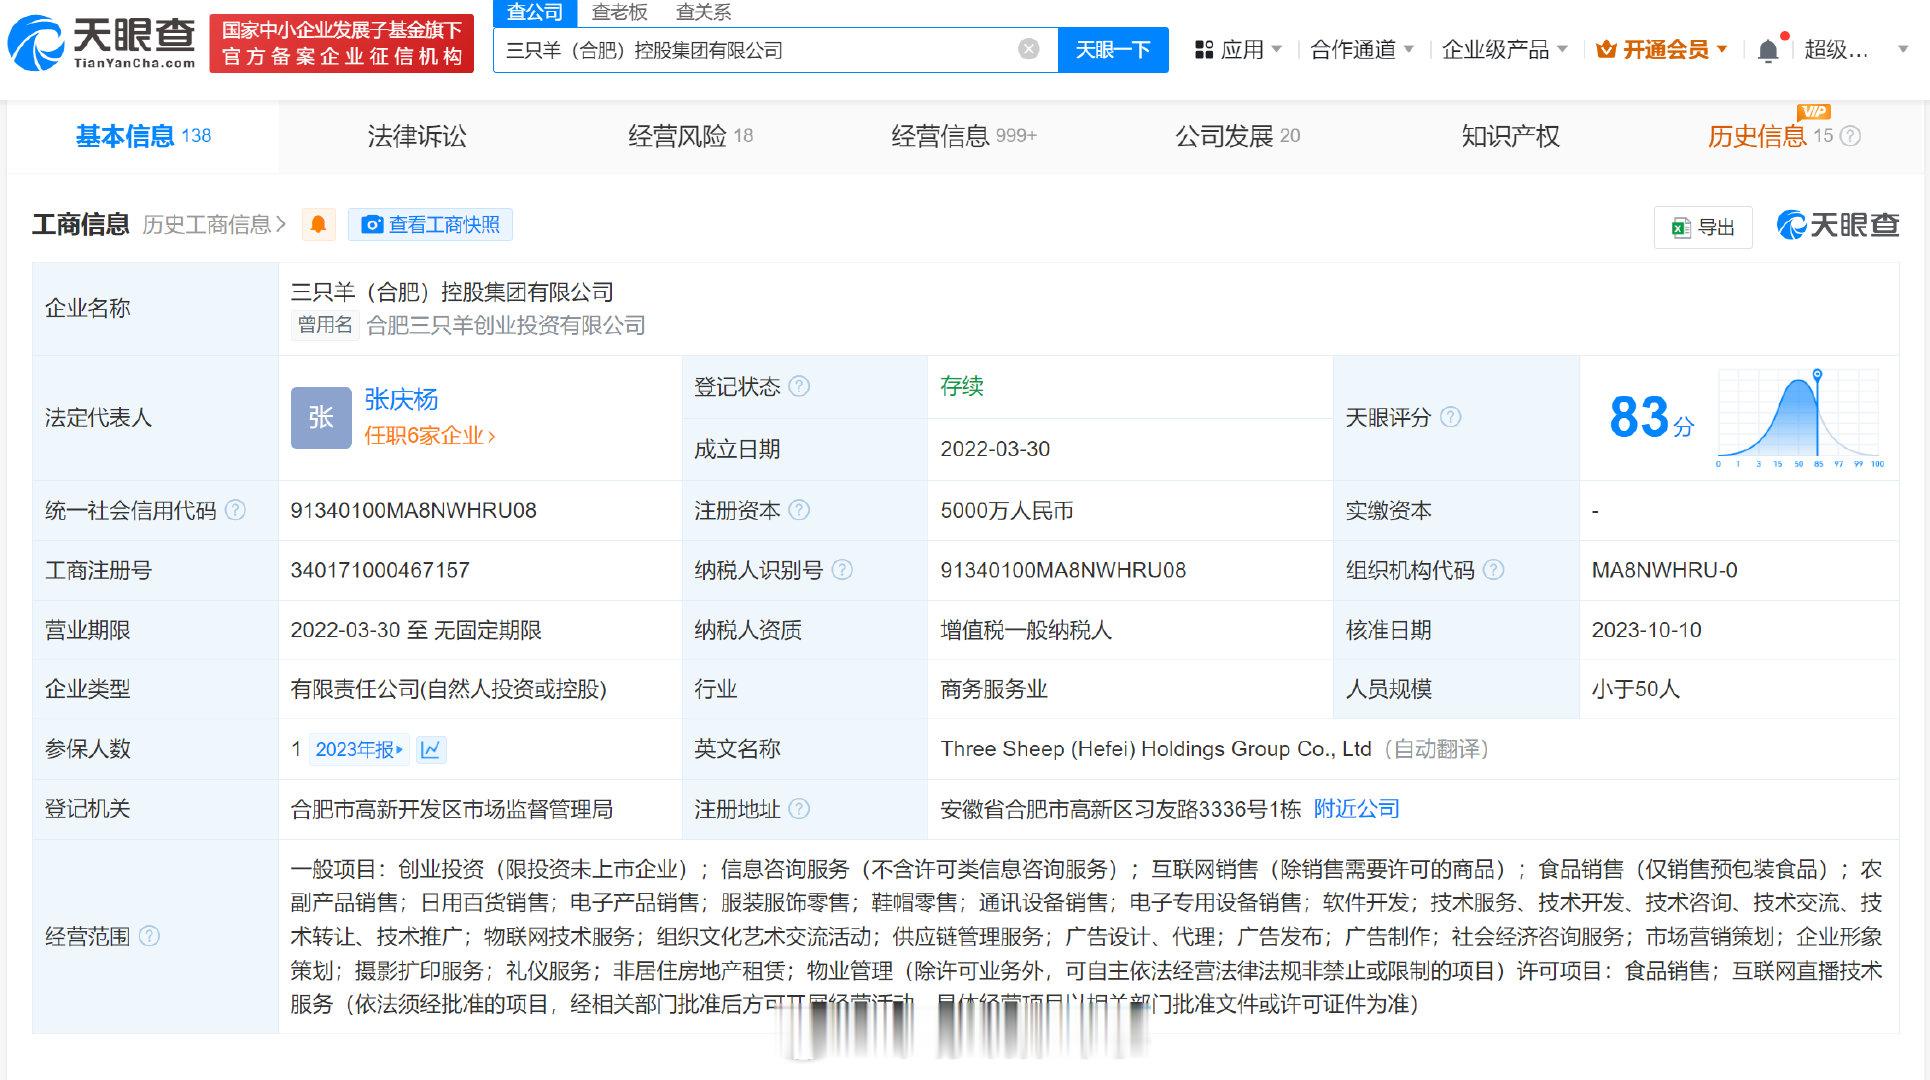Click the 曾用名 former-name tag
This screenshot has height=1080, width=1930.
[x=325, y=325]
